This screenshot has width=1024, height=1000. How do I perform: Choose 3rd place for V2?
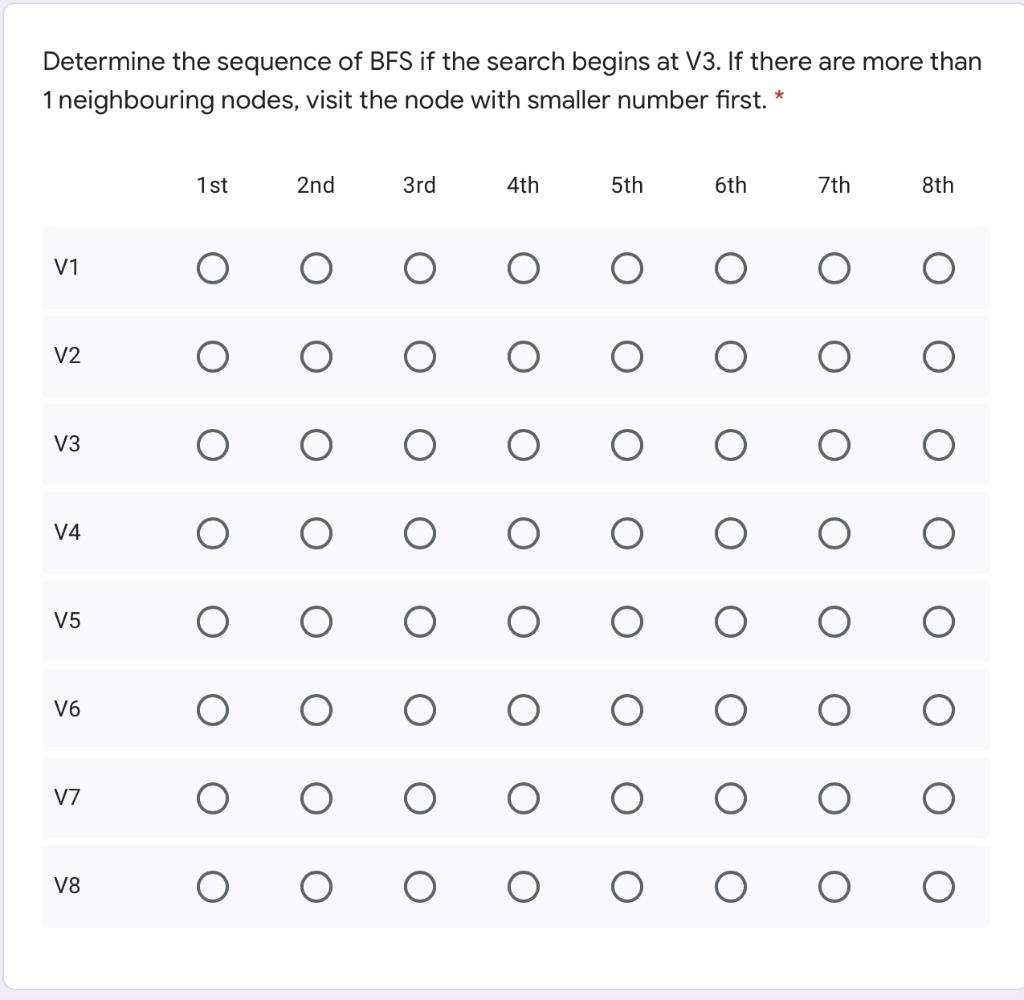click(419, 356)
